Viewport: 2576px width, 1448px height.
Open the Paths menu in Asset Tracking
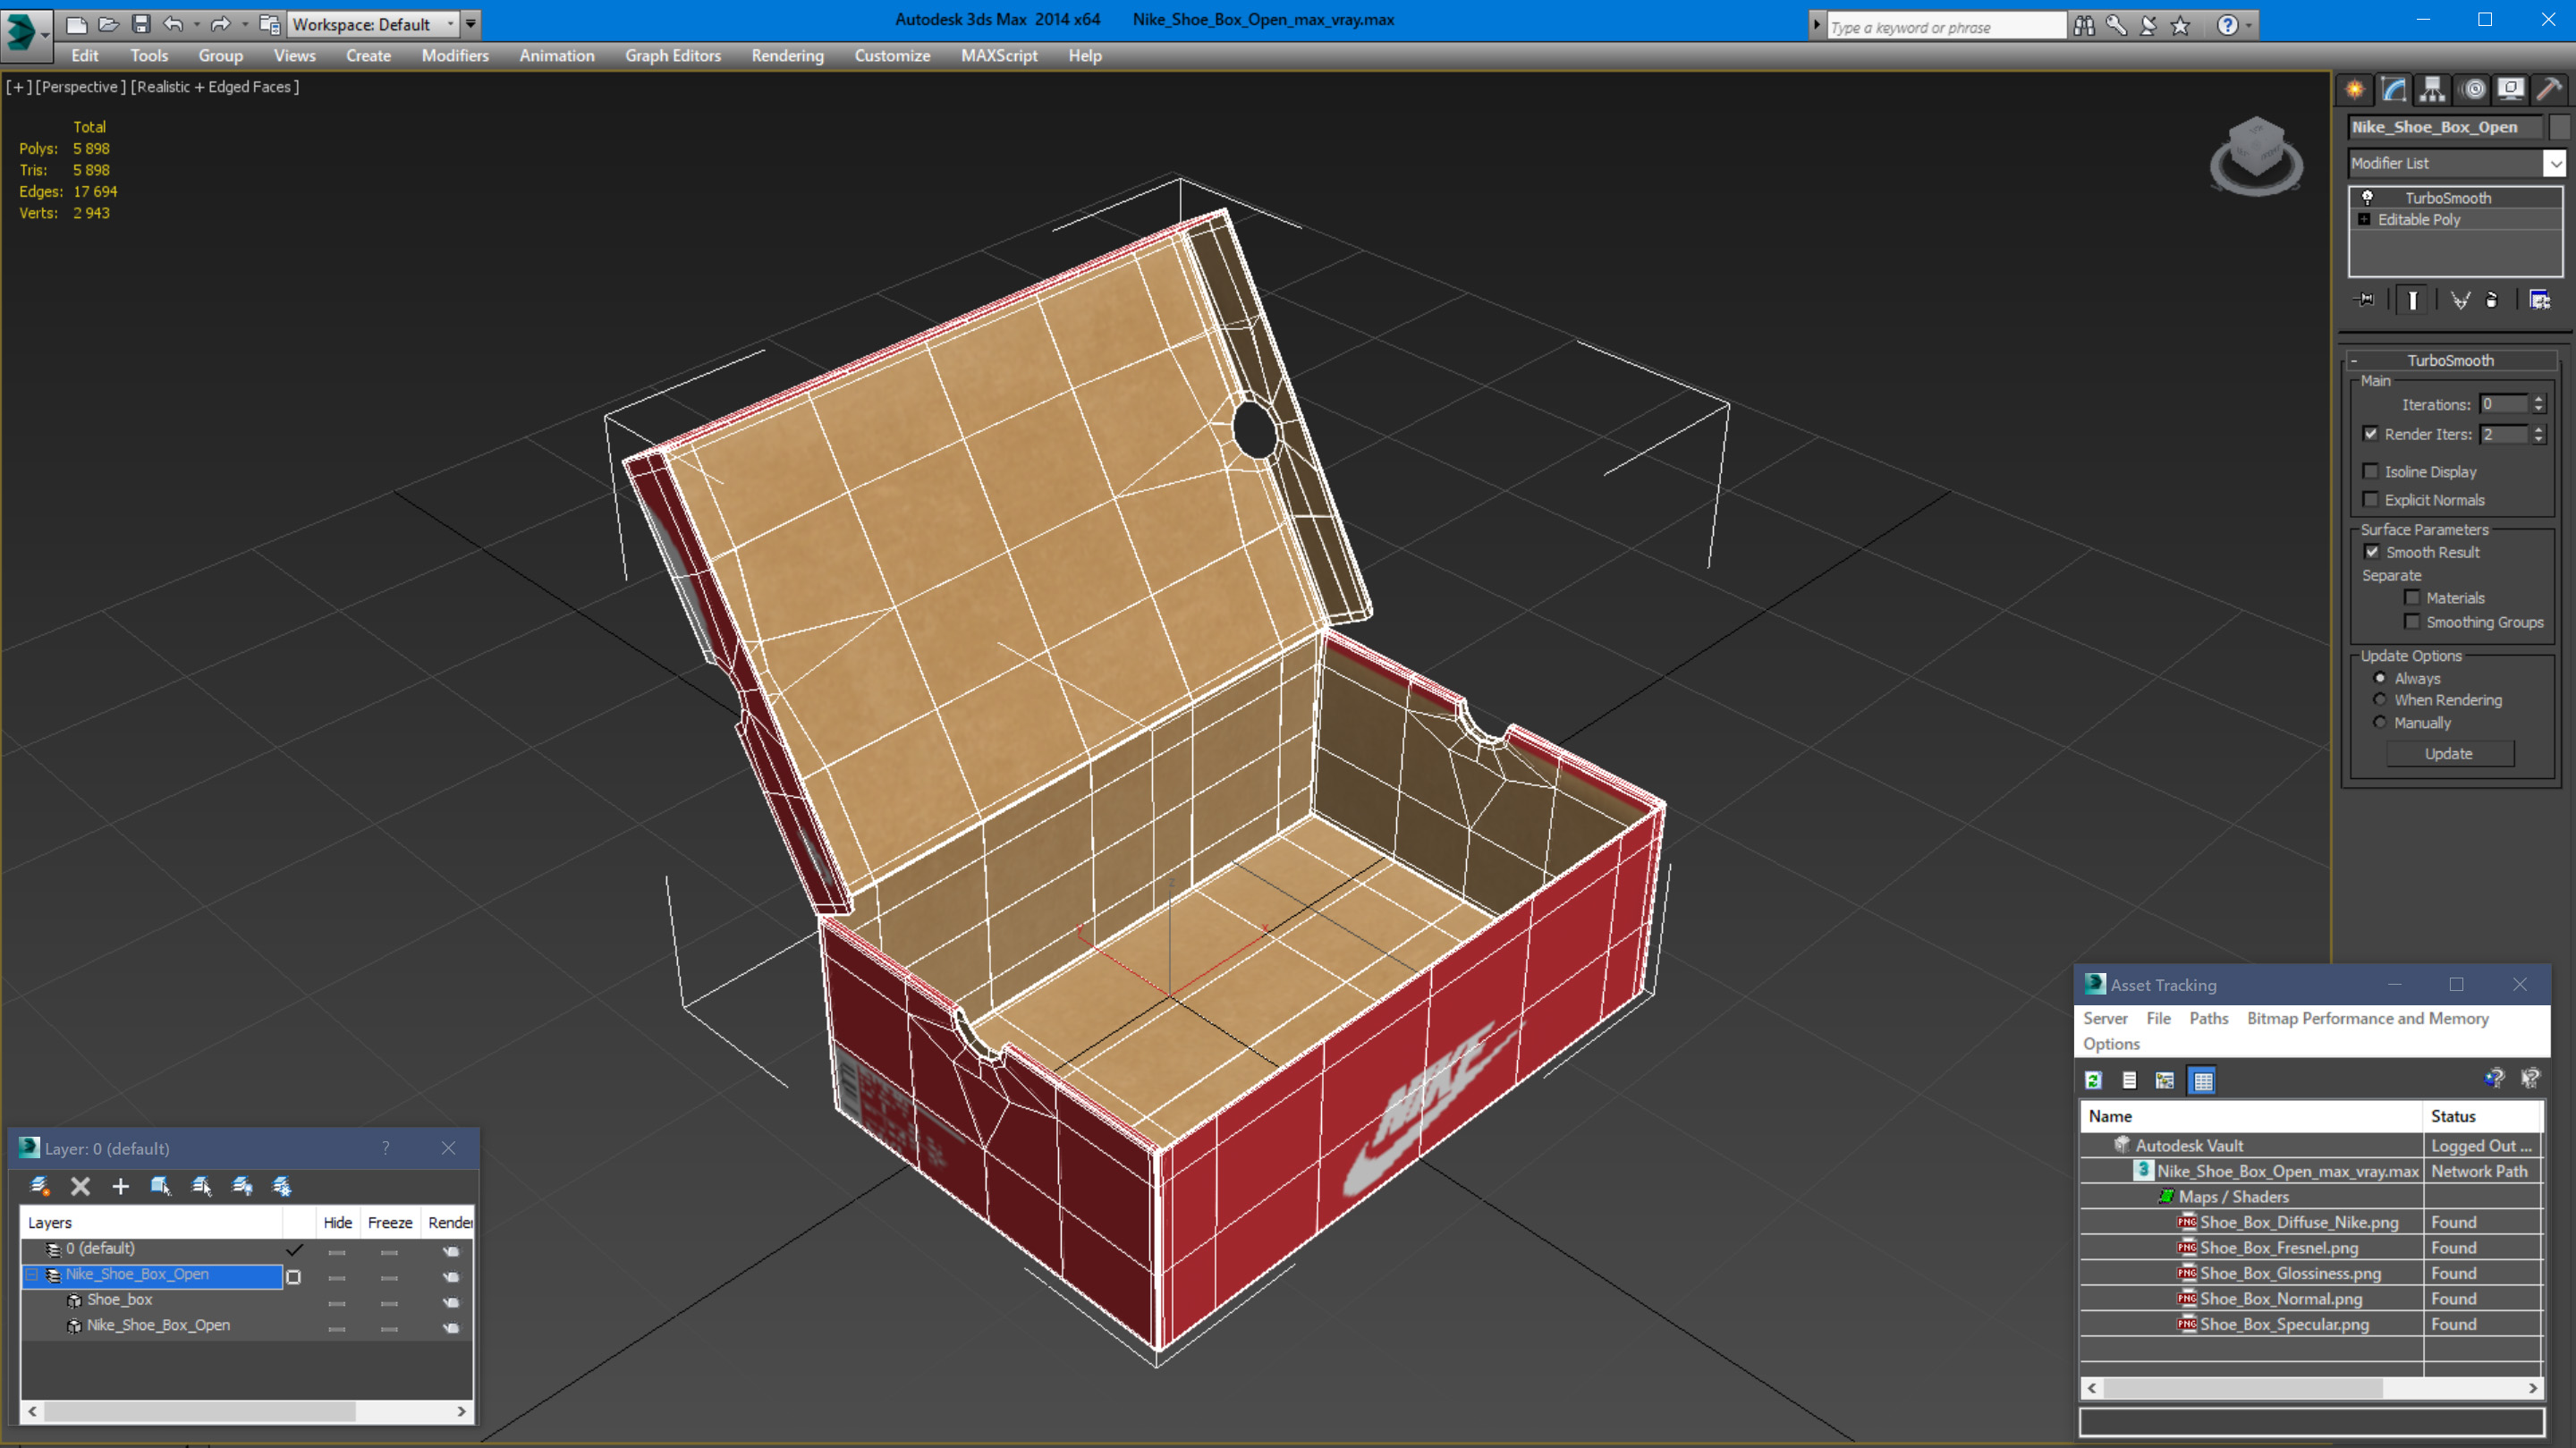point(2208,1018)
